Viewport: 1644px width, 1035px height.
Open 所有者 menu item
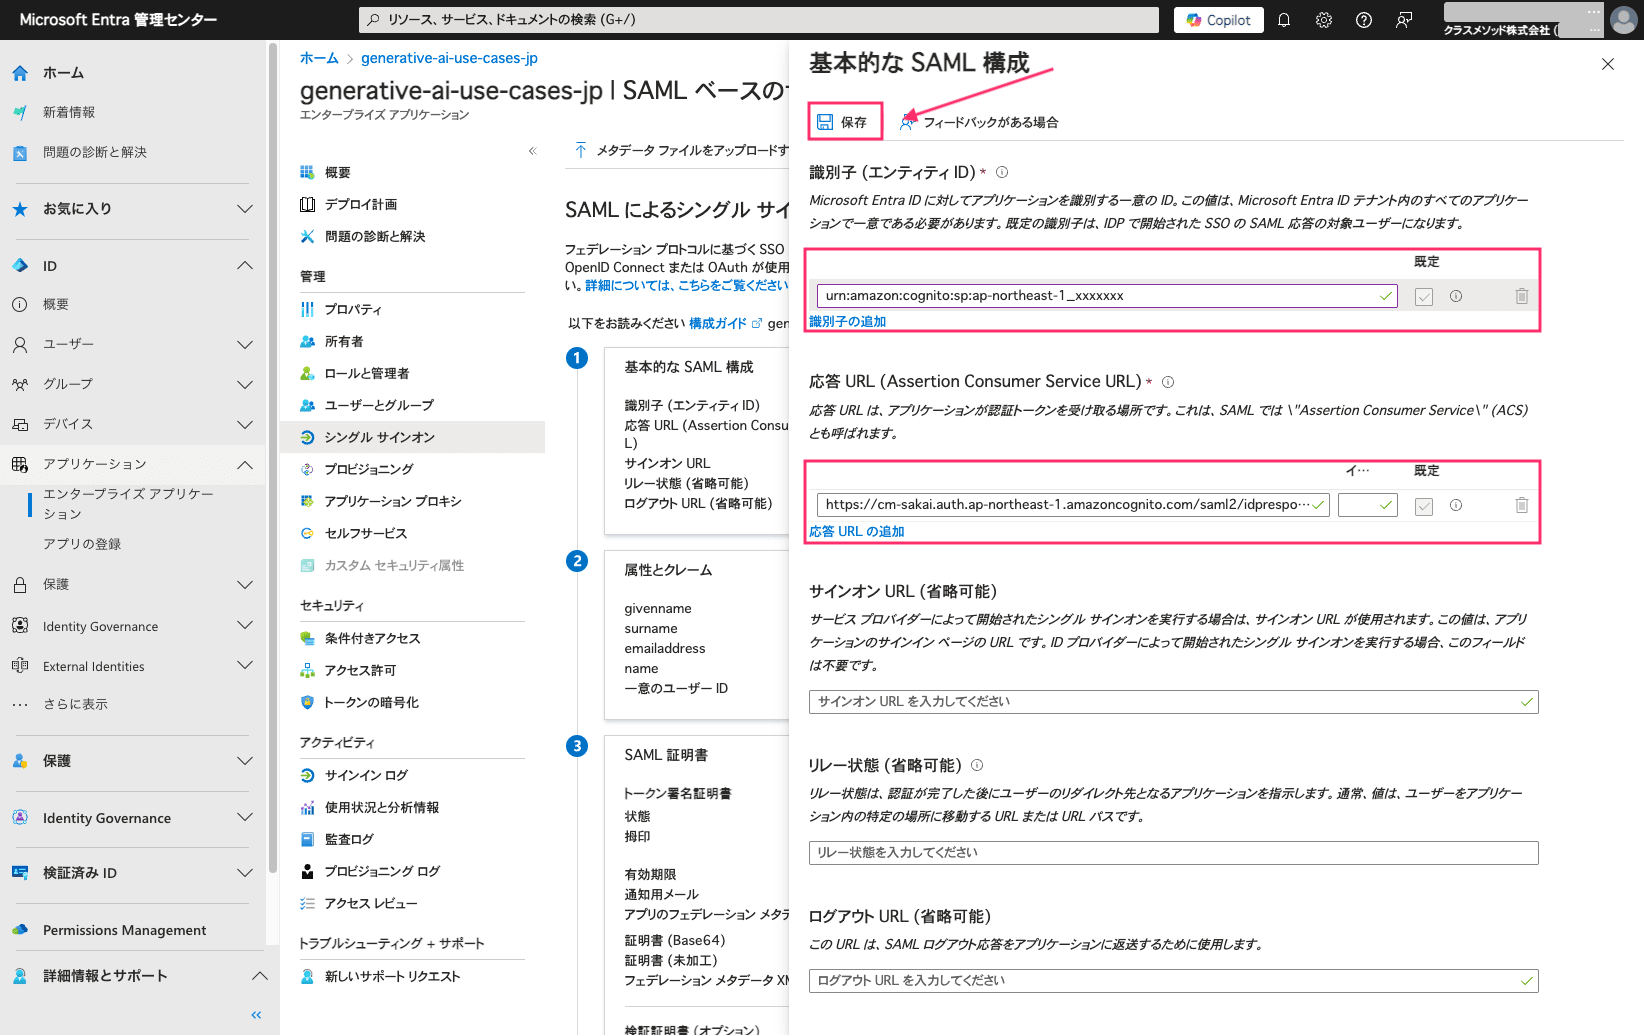(x=344, y=342)
